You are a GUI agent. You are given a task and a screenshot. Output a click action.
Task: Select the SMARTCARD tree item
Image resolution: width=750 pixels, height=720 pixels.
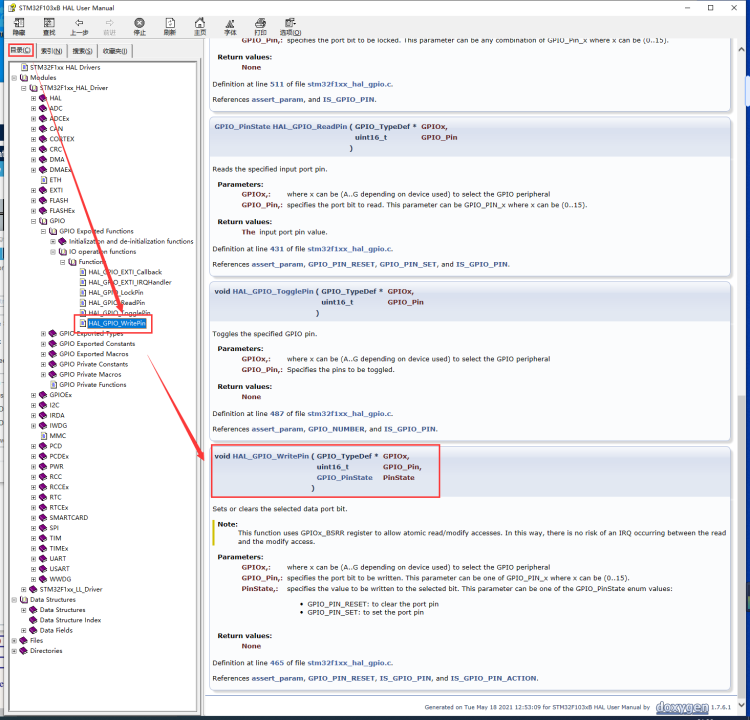coord(68,518)
